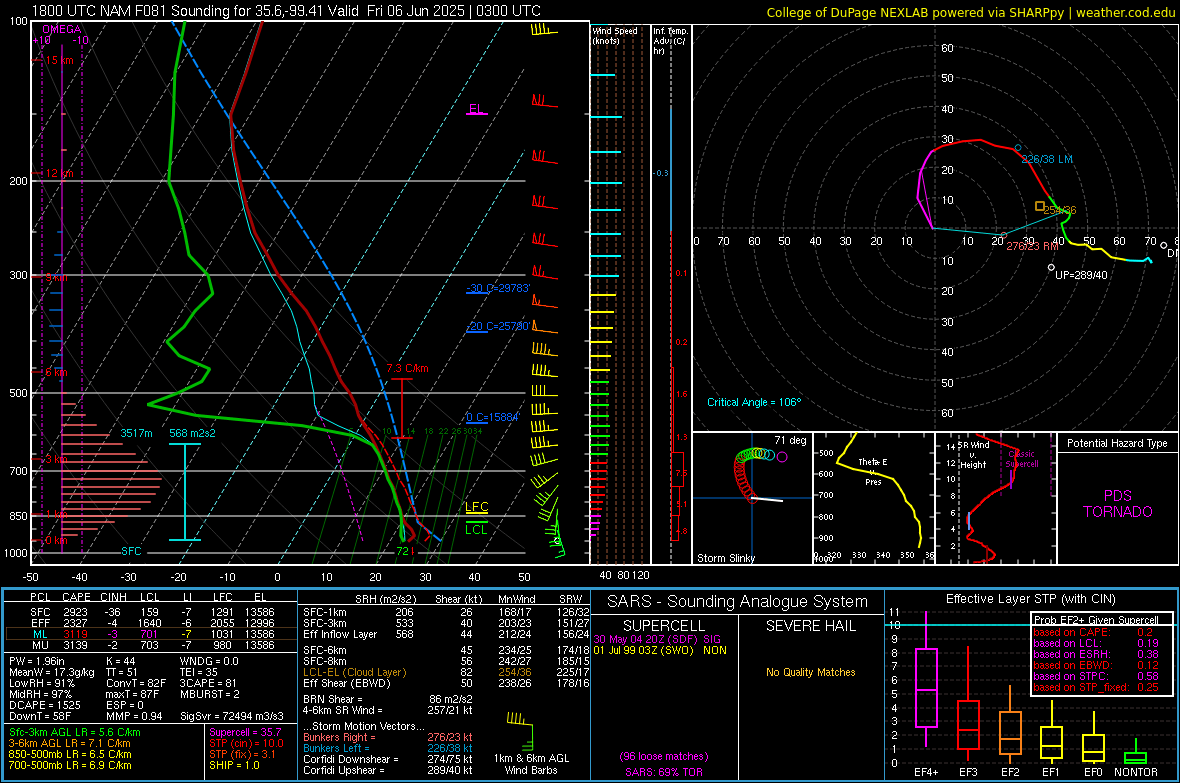Select the cyan "3517m" label

(136, 433)
